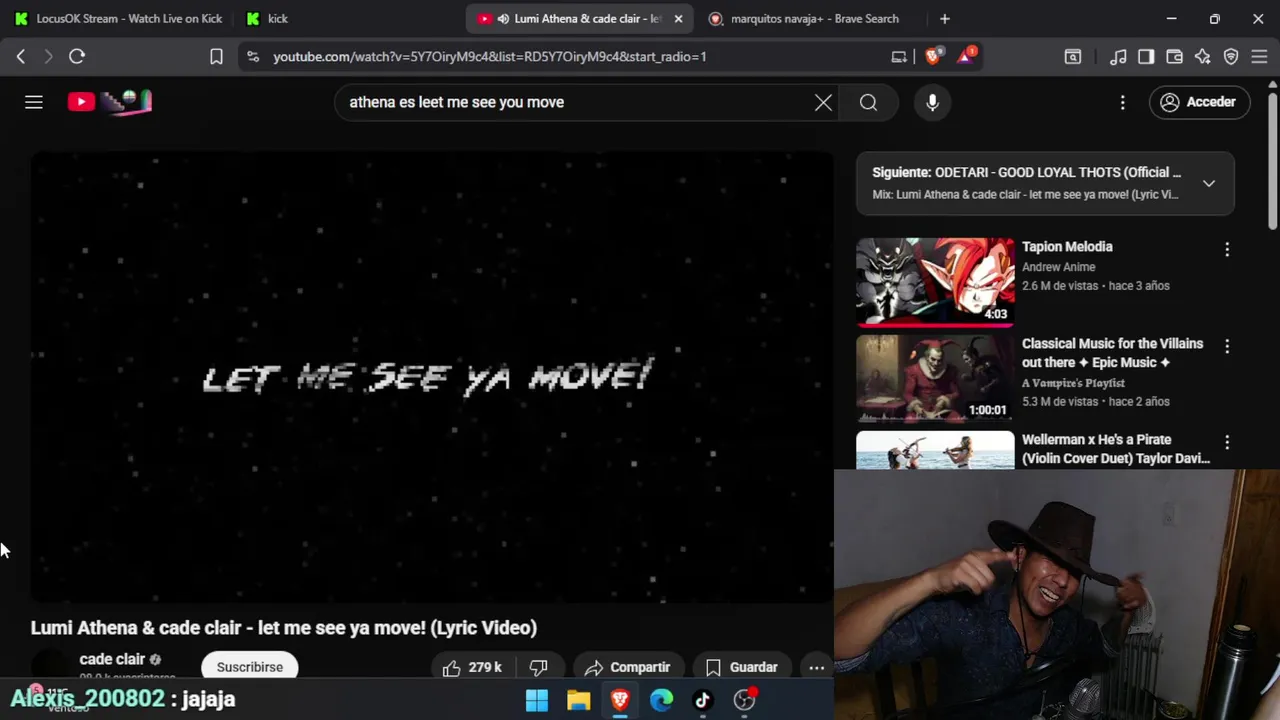The image size is (1280, 720).
Task: Open OBS Studio from the taskbar
Action: [744, 700]
